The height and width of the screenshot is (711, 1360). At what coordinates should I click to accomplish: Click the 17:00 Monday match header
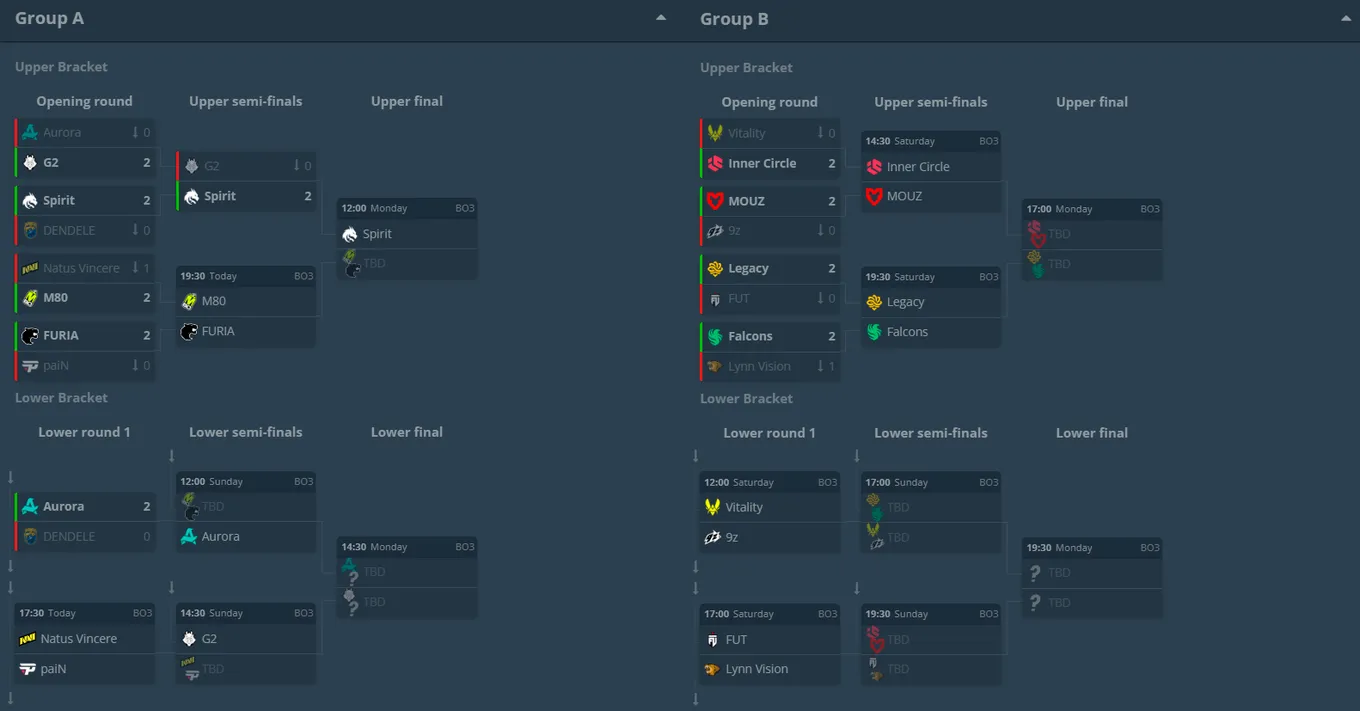point(1092,209)
